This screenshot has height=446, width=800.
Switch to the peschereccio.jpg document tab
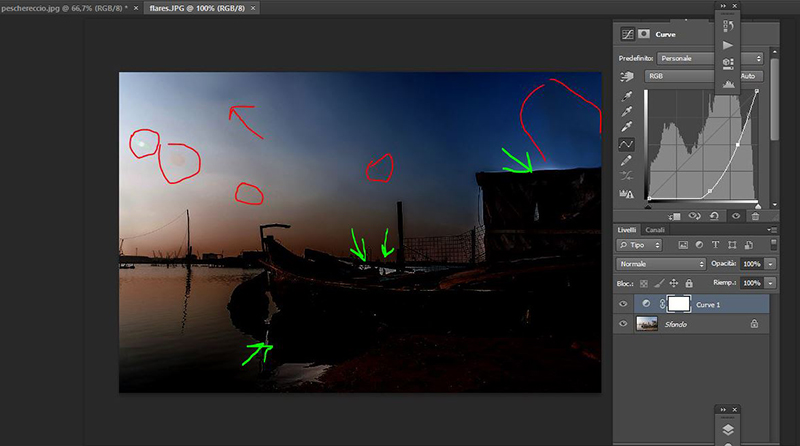click(x=68, y=7)
